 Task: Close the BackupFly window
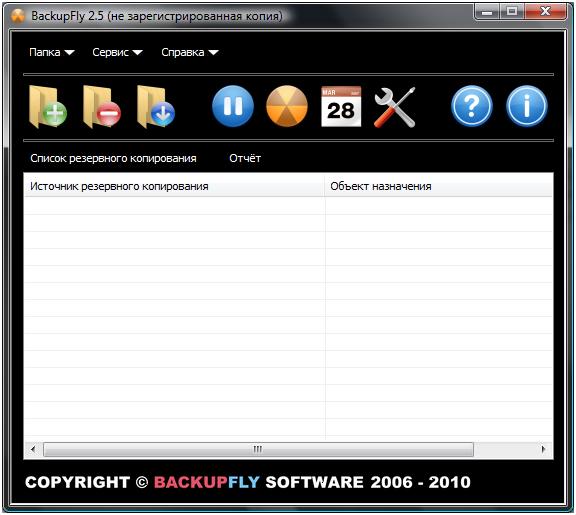coord(546,11)
